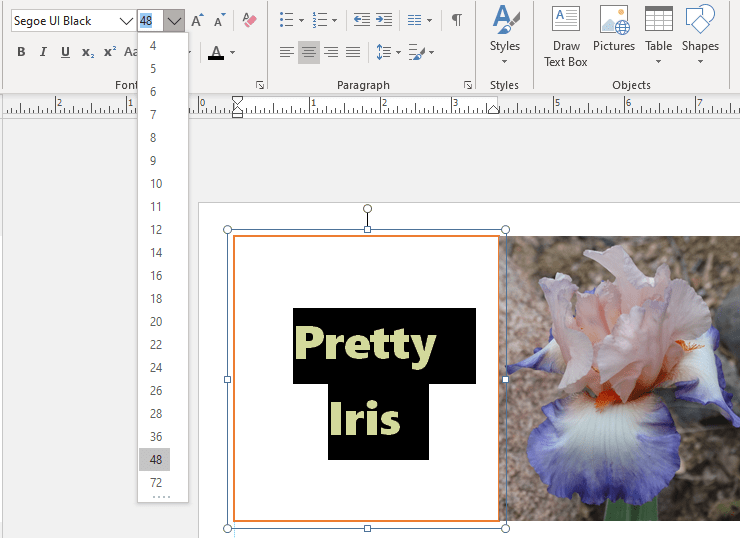This screenshot has width=740, height=538.
Task: Open the Shapes gallery
Action: click(x=700, y=30)
